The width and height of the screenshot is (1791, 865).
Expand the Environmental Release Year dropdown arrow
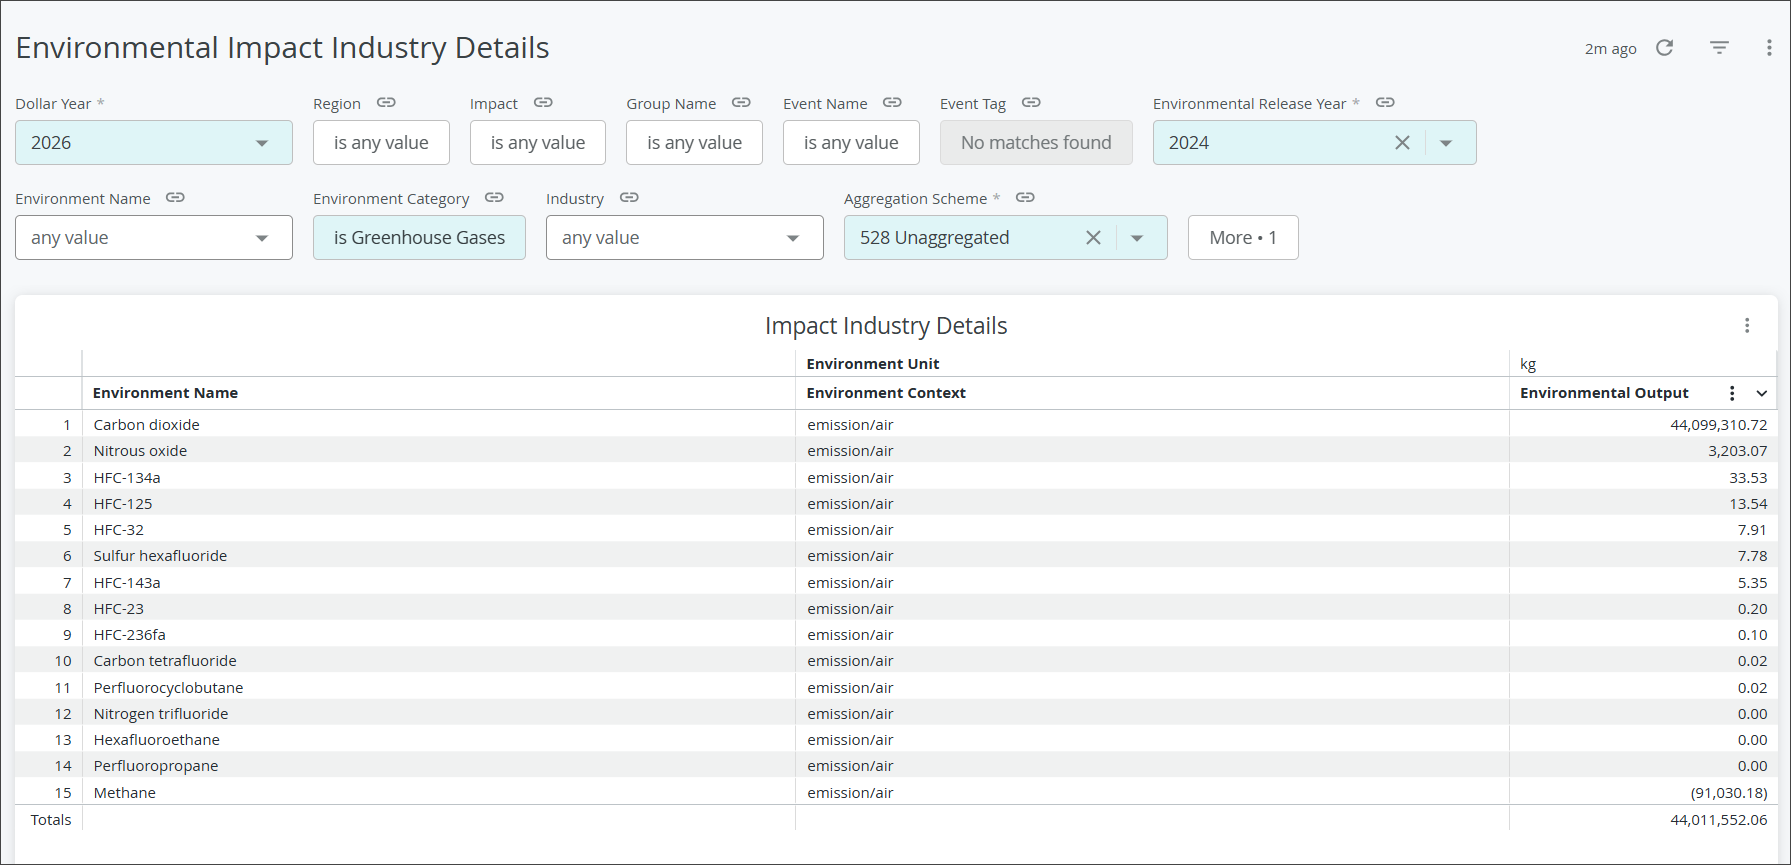1446,143
